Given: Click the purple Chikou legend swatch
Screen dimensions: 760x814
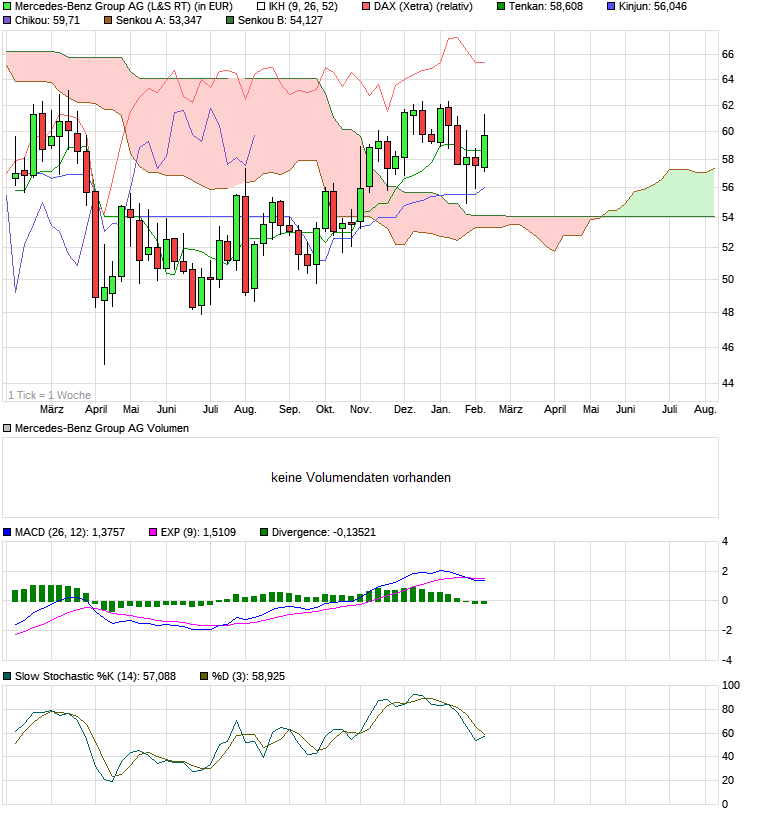Looking at the screenshot, I should [x=7, y=21].
